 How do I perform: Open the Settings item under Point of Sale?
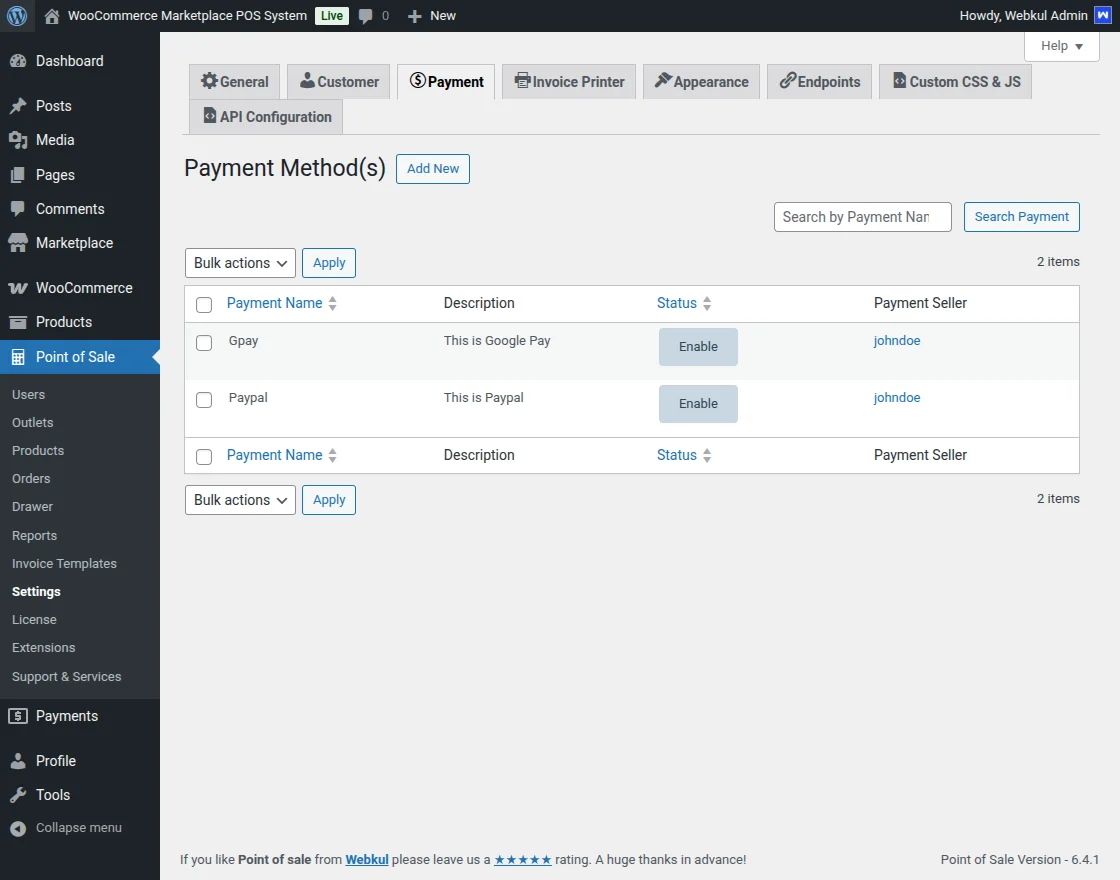coord(36,591)
